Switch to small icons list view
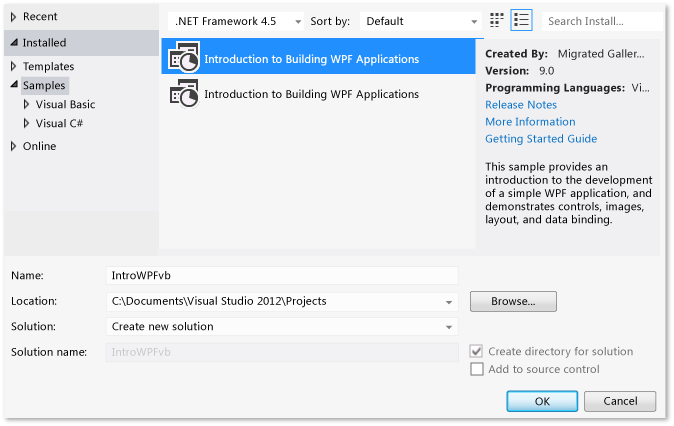Image resolution: width=674 pixels, height=426 pixels. coord(521,20)
